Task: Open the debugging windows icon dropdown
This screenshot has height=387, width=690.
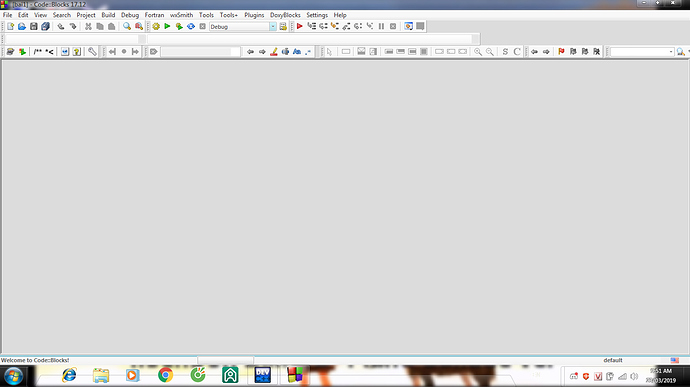Action: (408, 26)
